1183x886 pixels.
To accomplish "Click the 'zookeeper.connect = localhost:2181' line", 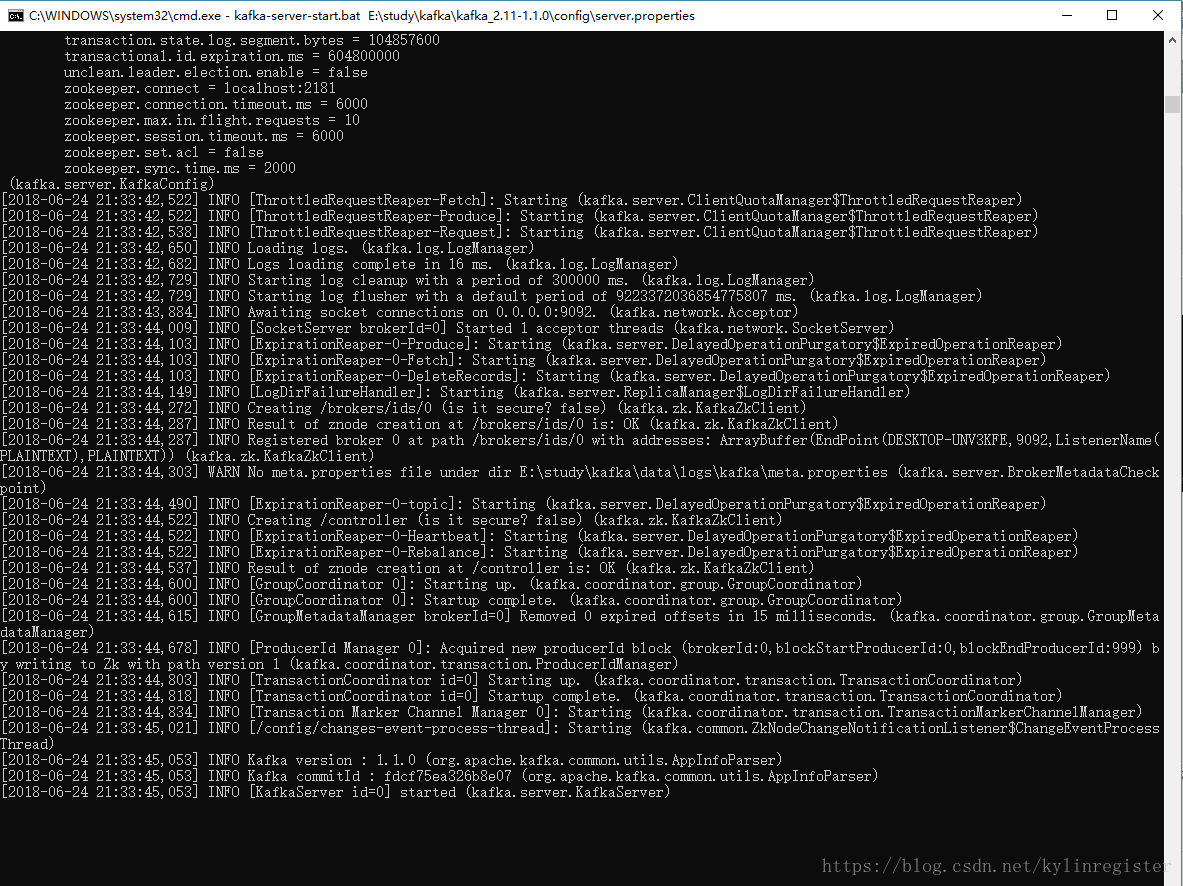I will click(x=200, y=88).
